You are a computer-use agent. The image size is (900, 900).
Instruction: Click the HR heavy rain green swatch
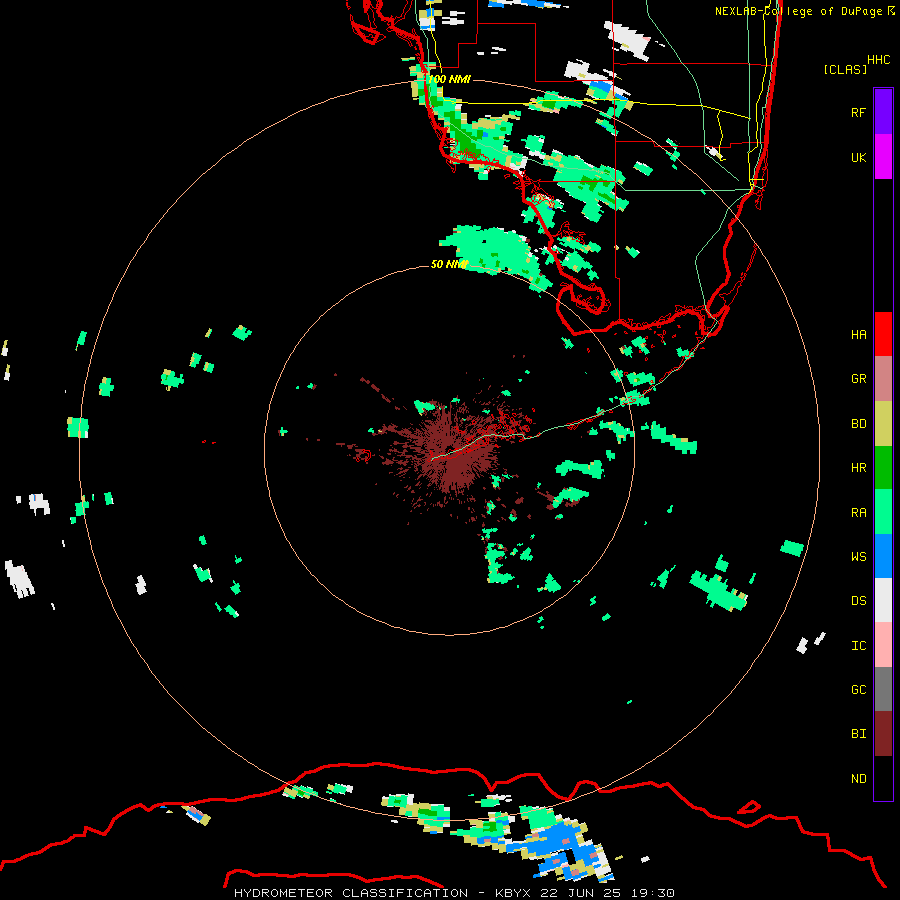click(x=883, y=468)
